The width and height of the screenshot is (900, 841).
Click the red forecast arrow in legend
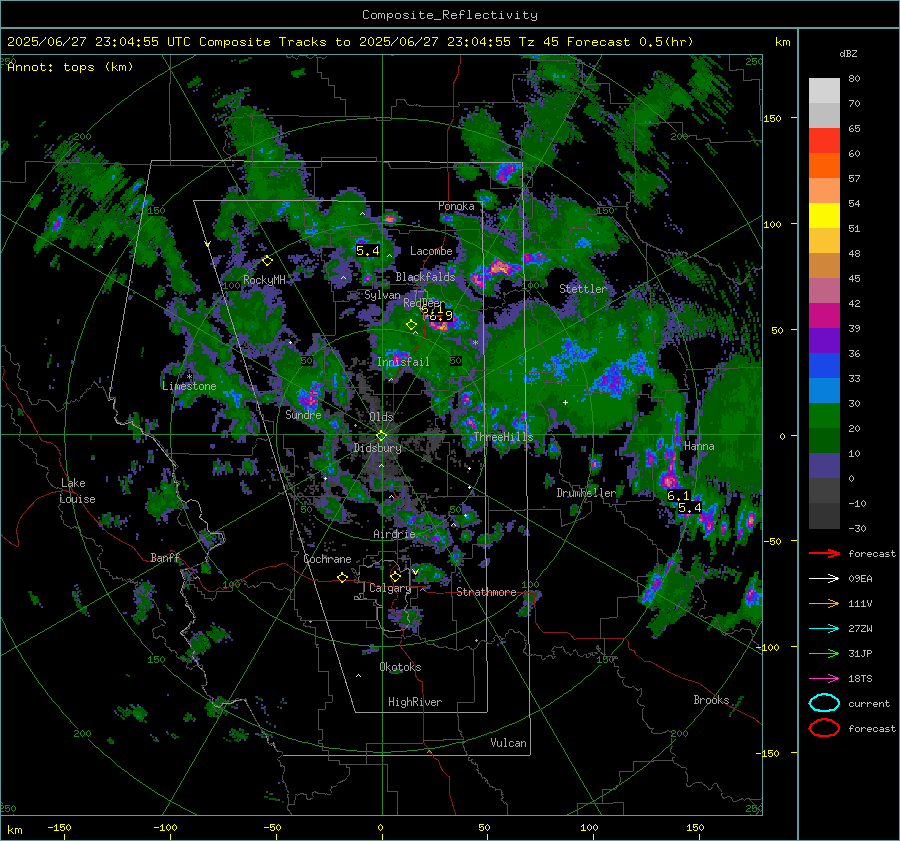coord(824,553)
